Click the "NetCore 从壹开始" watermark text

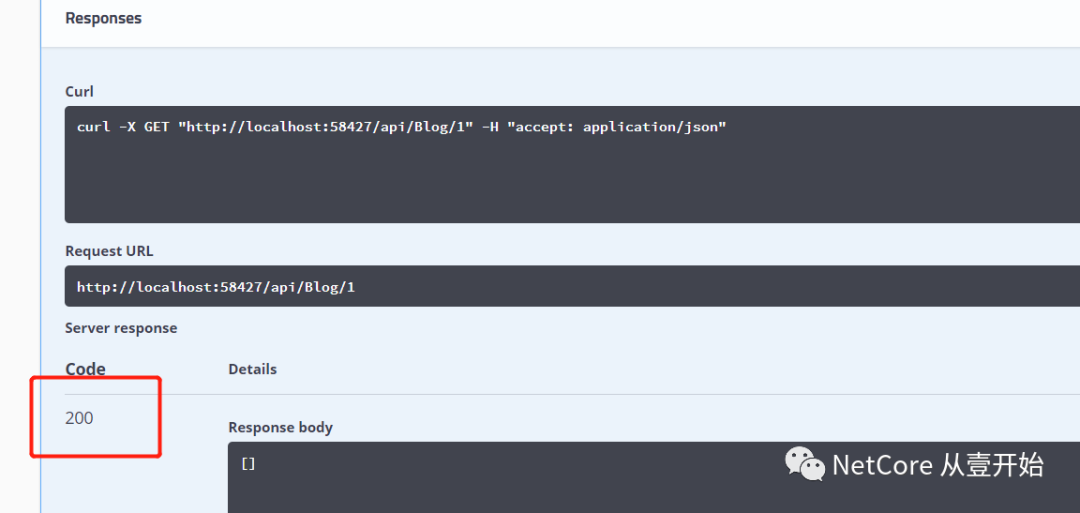pyautogui.click(x=937, y=465)
